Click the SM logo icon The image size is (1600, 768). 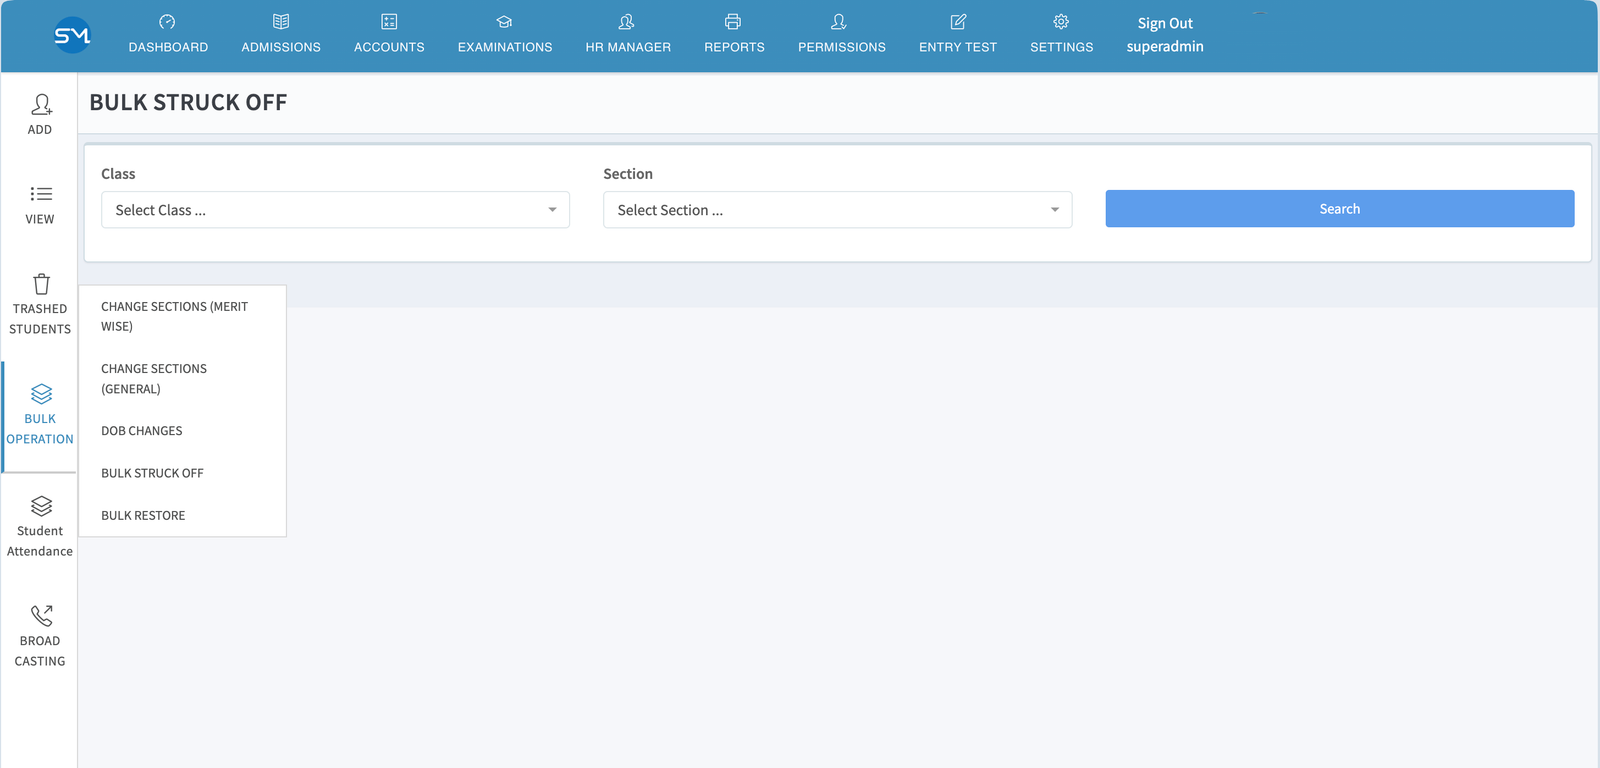coord(72,36)
